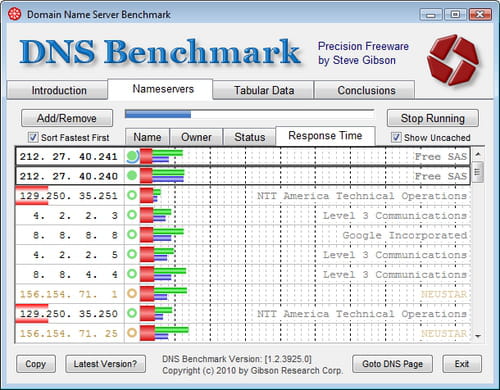Click the list's scroll-down arrow
Image resolution: width=500 pixels, height=390 pixels.
tap(478, 336)
